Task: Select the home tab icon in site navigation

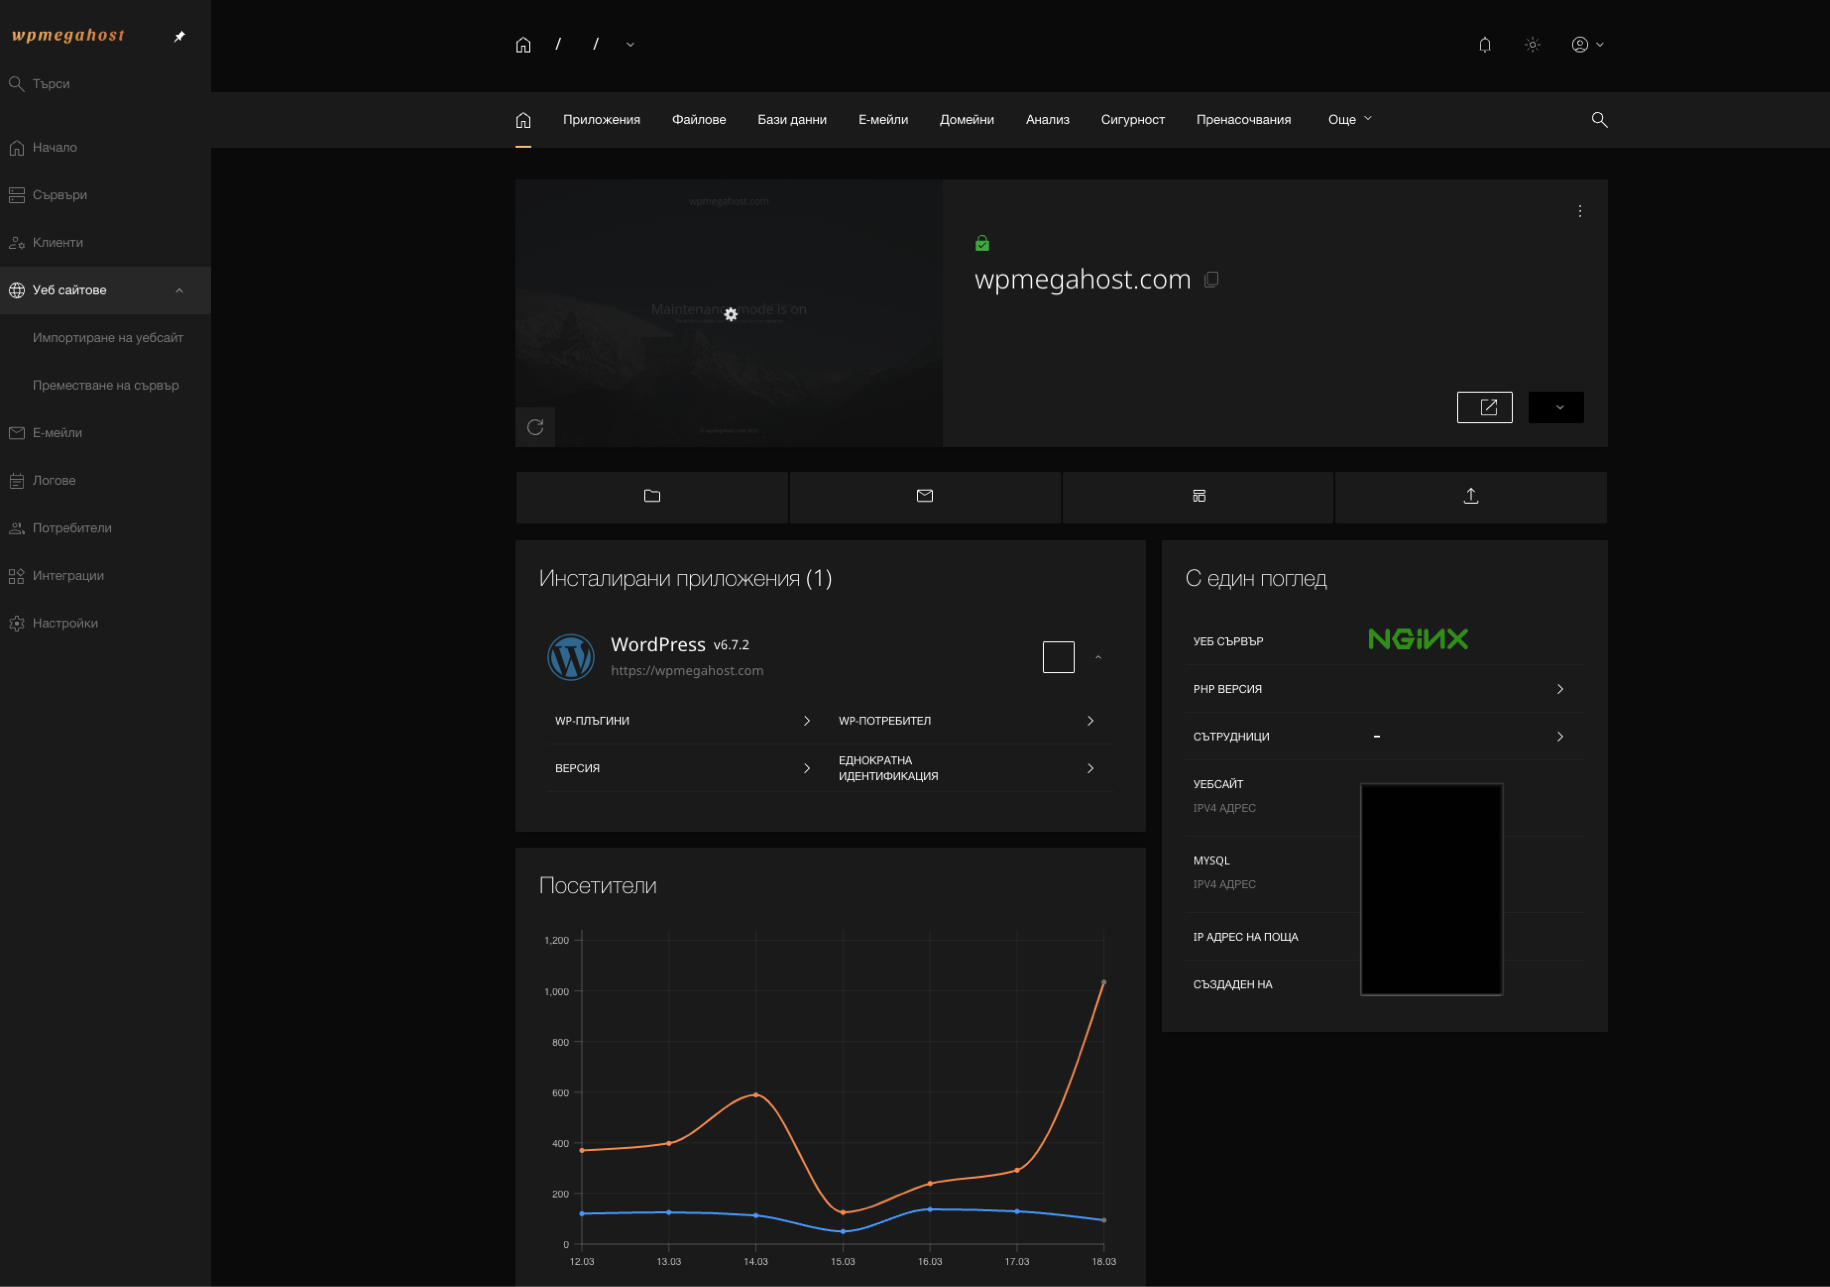Action: tap(523, 120)
